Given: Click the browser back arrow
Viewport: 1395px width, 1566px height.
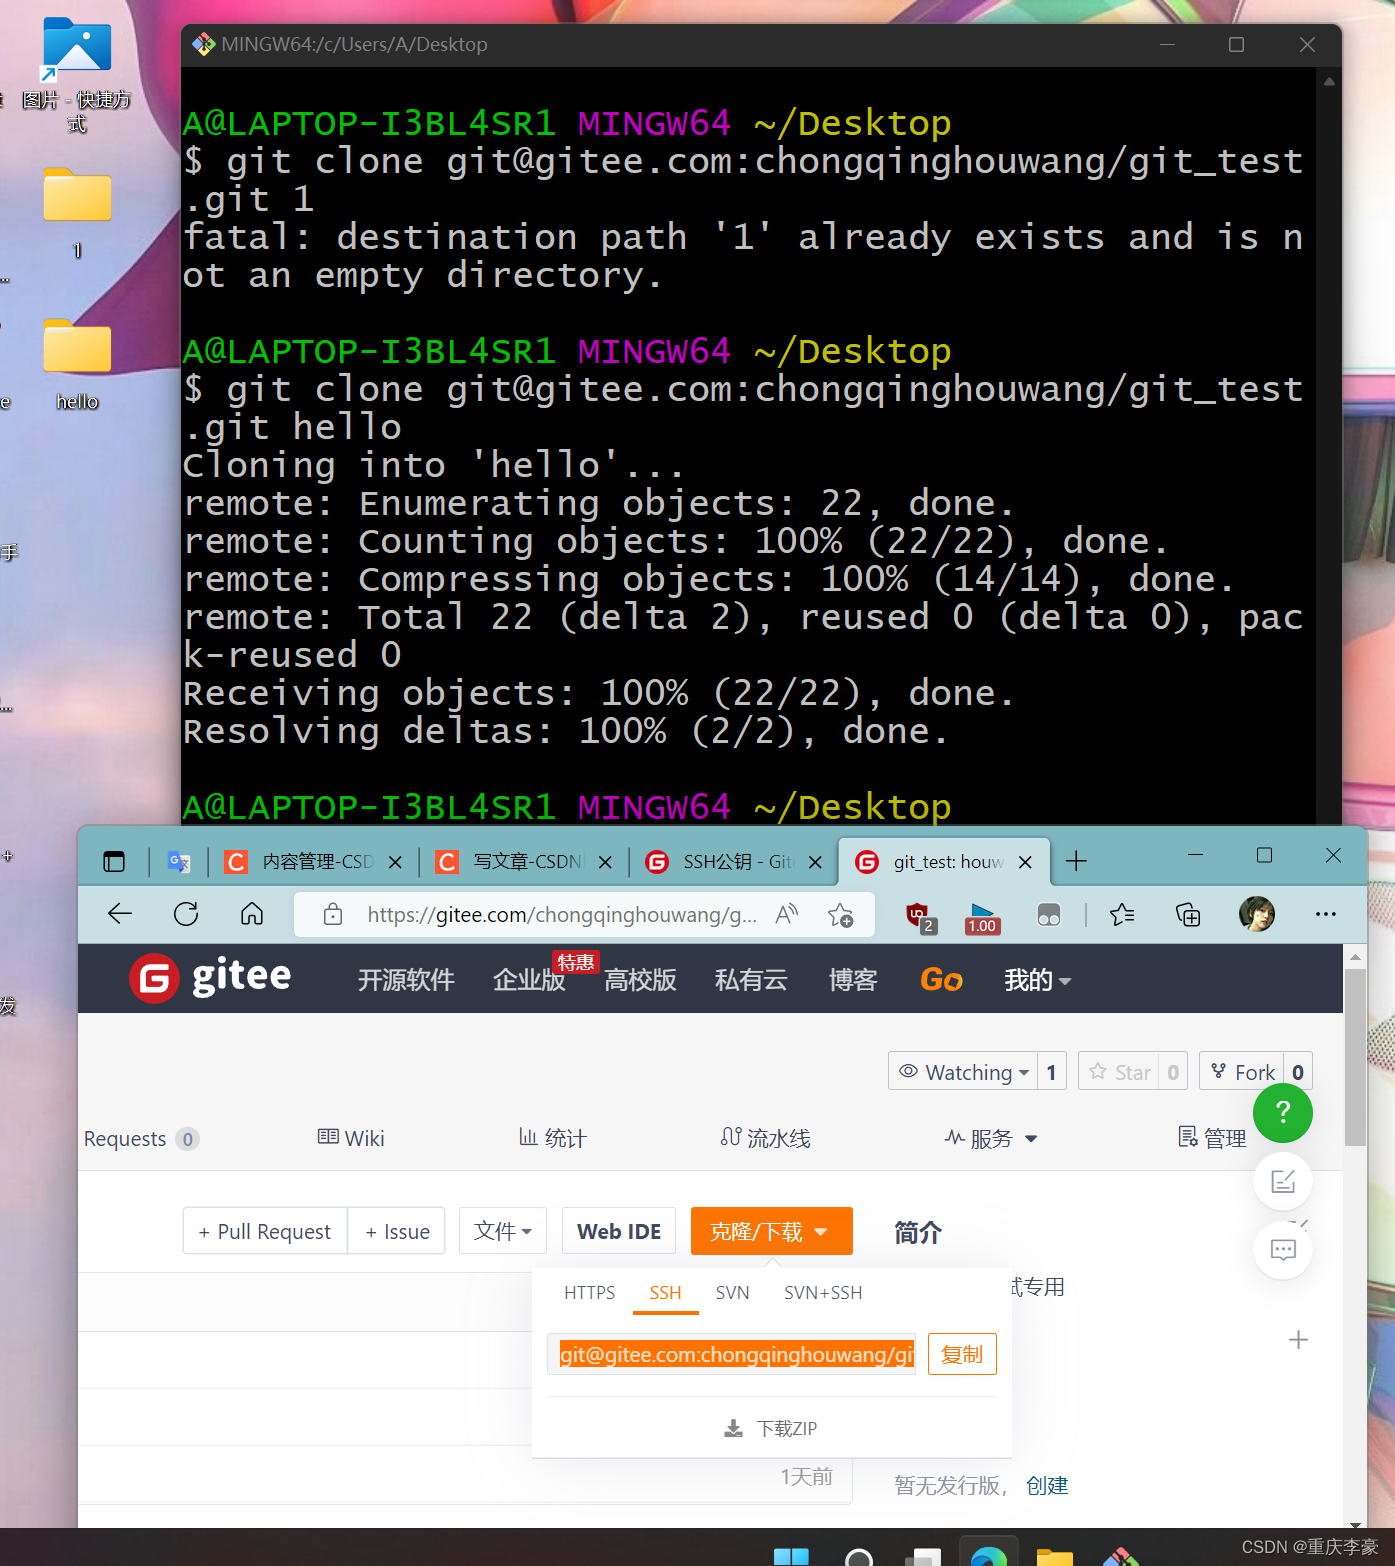Looking at the screenshot, I should click(x=120, y=914).
